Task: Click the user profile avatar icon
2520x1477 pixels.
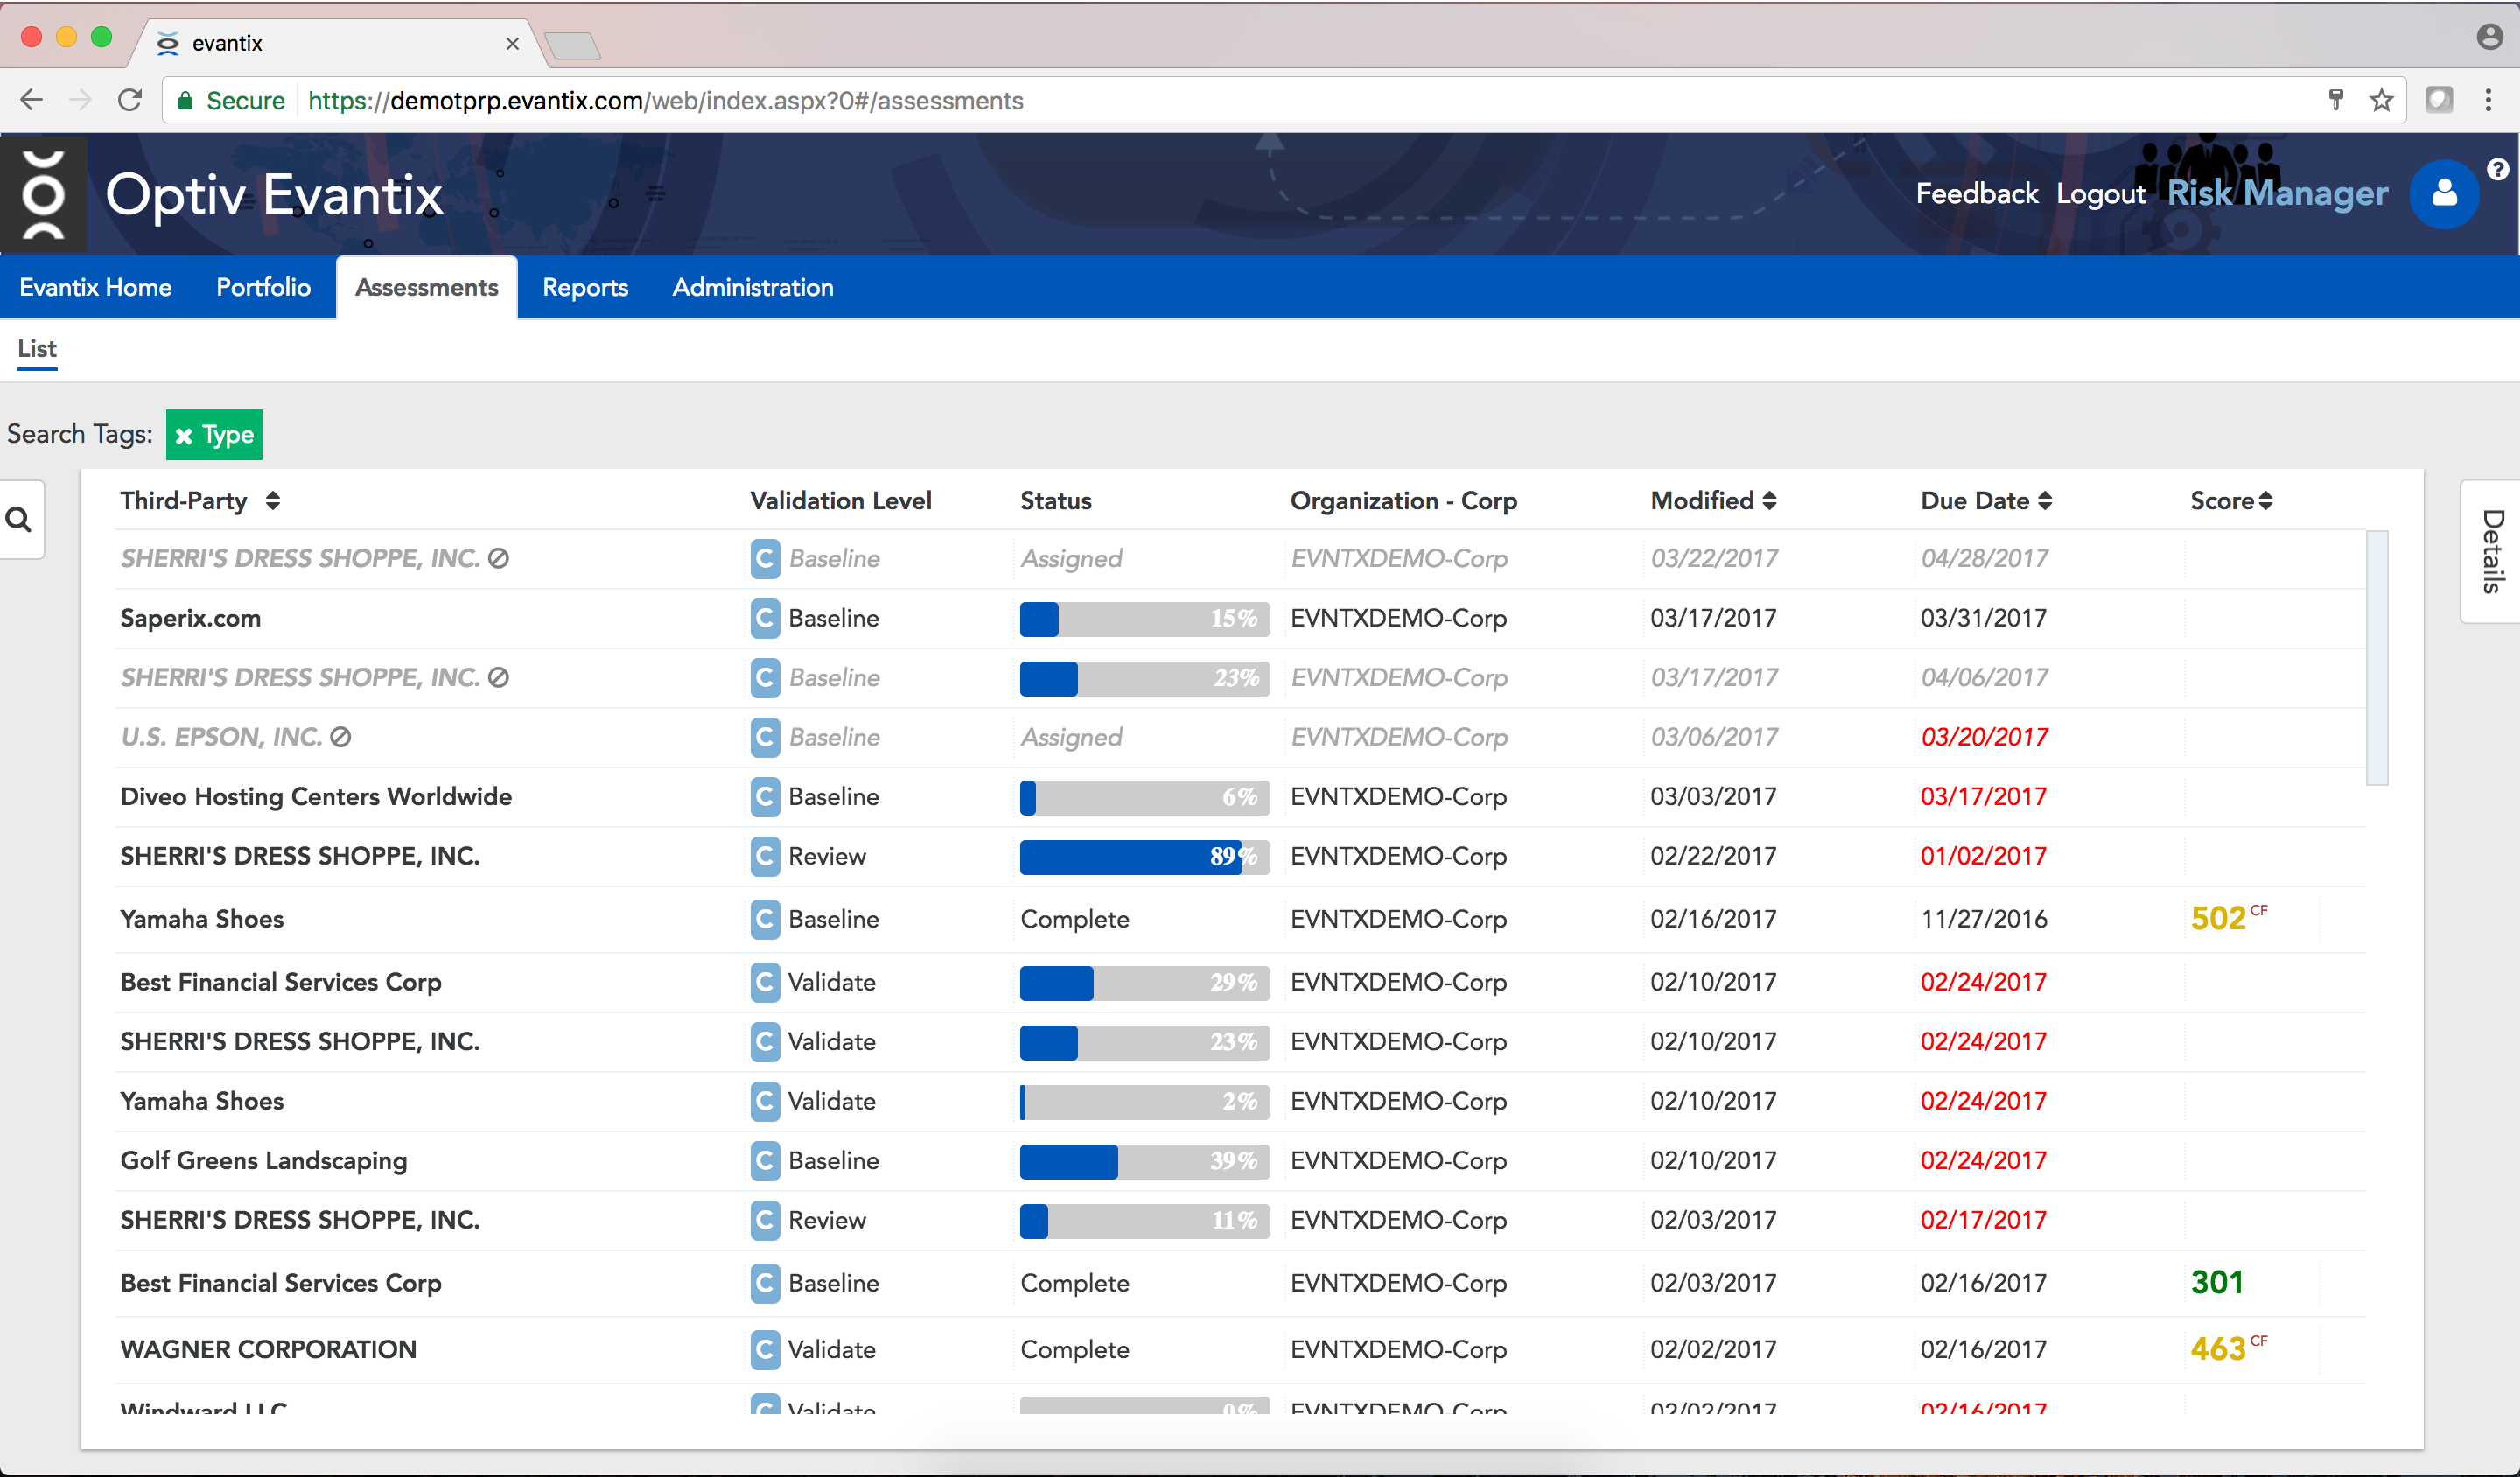Action: pos(2443,194)
